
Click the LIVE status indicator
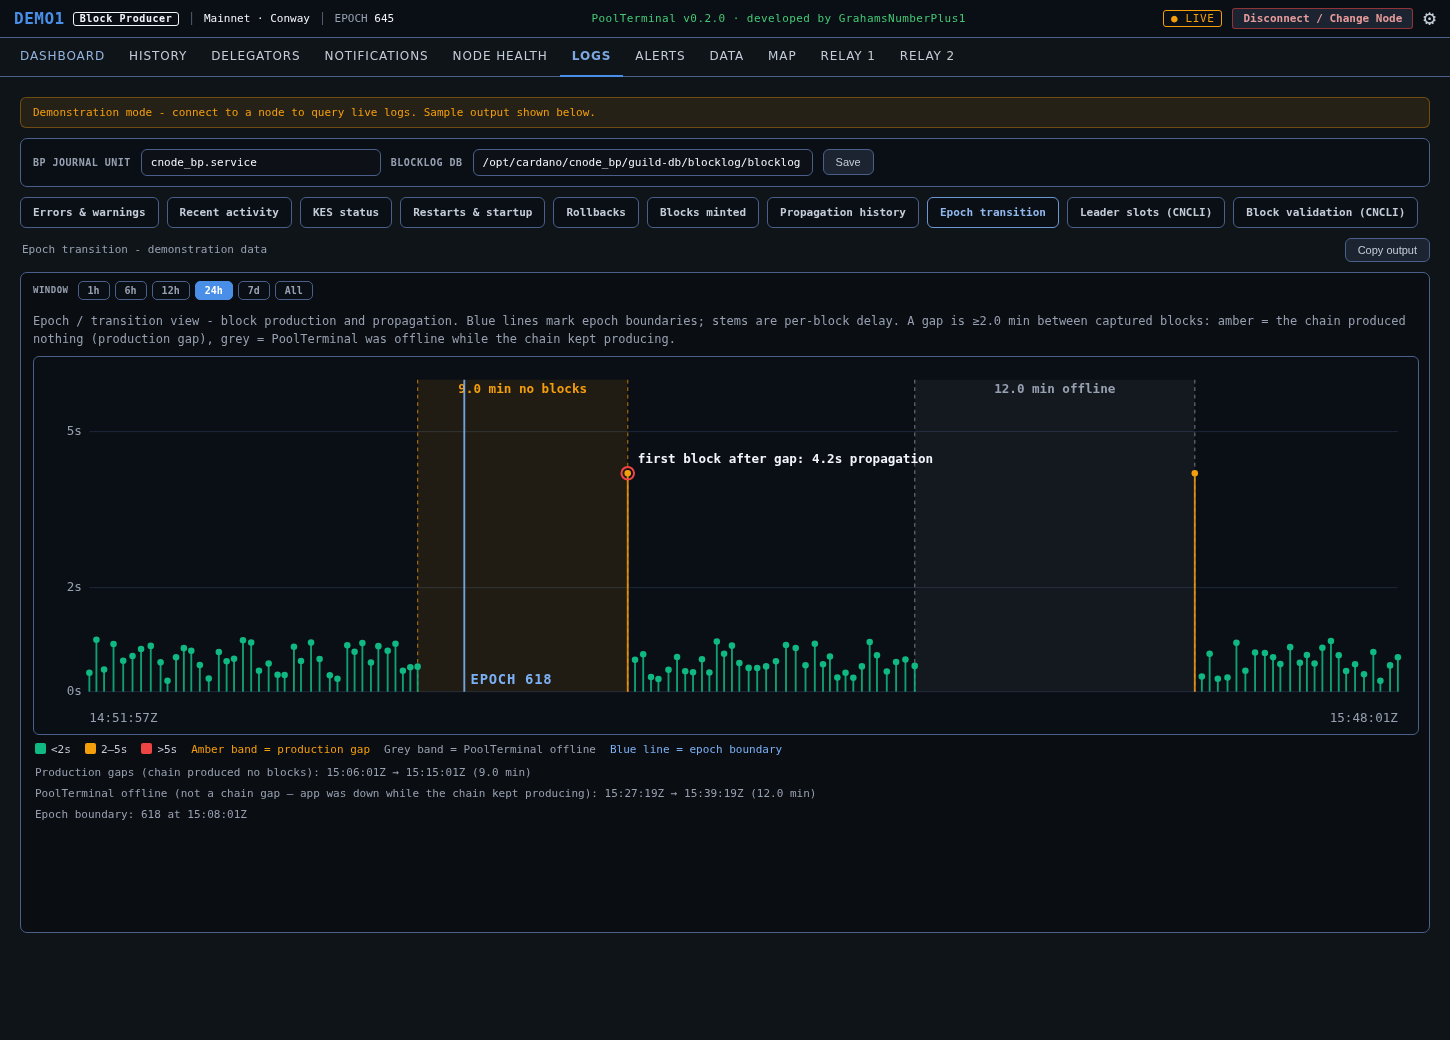[x=1192, y=19]
